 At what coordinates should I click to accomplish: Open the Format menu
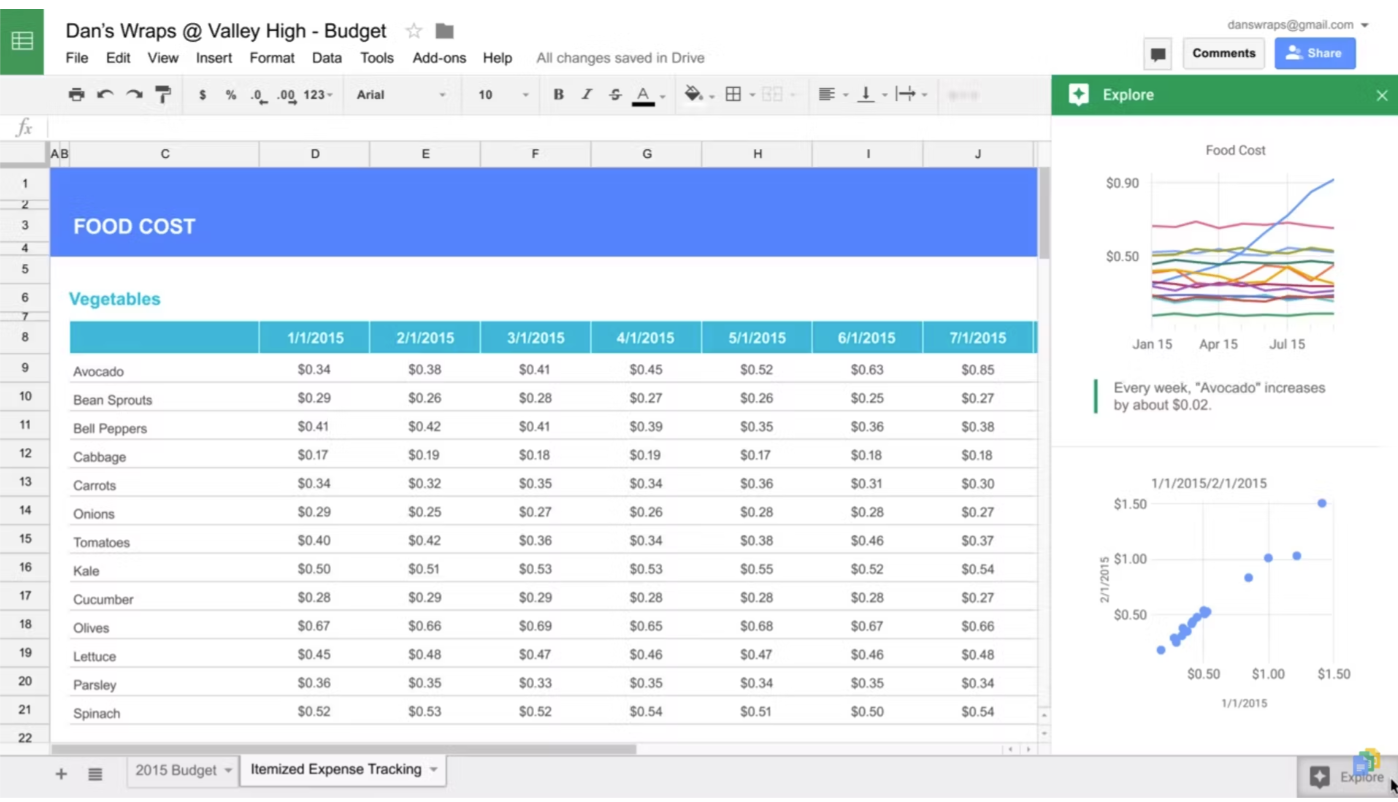(271, 58)
